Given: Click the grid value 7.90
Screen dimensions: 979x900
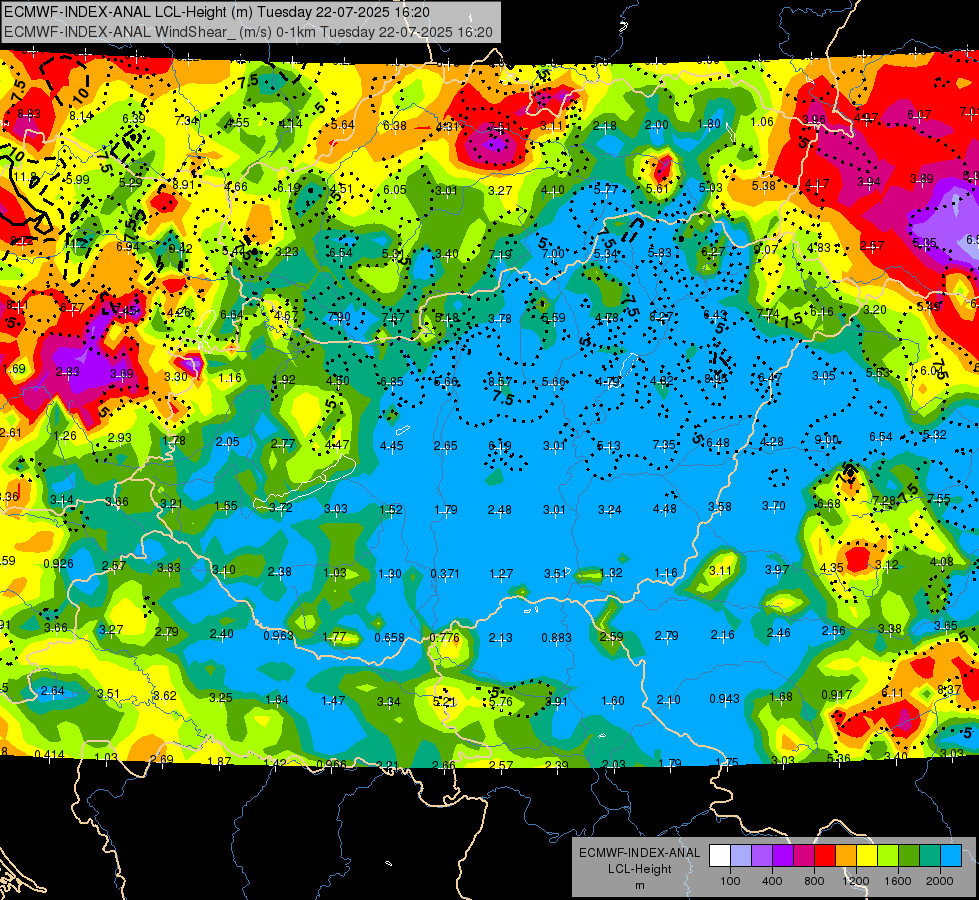Looking at the screenshot, I should [339, 317].
